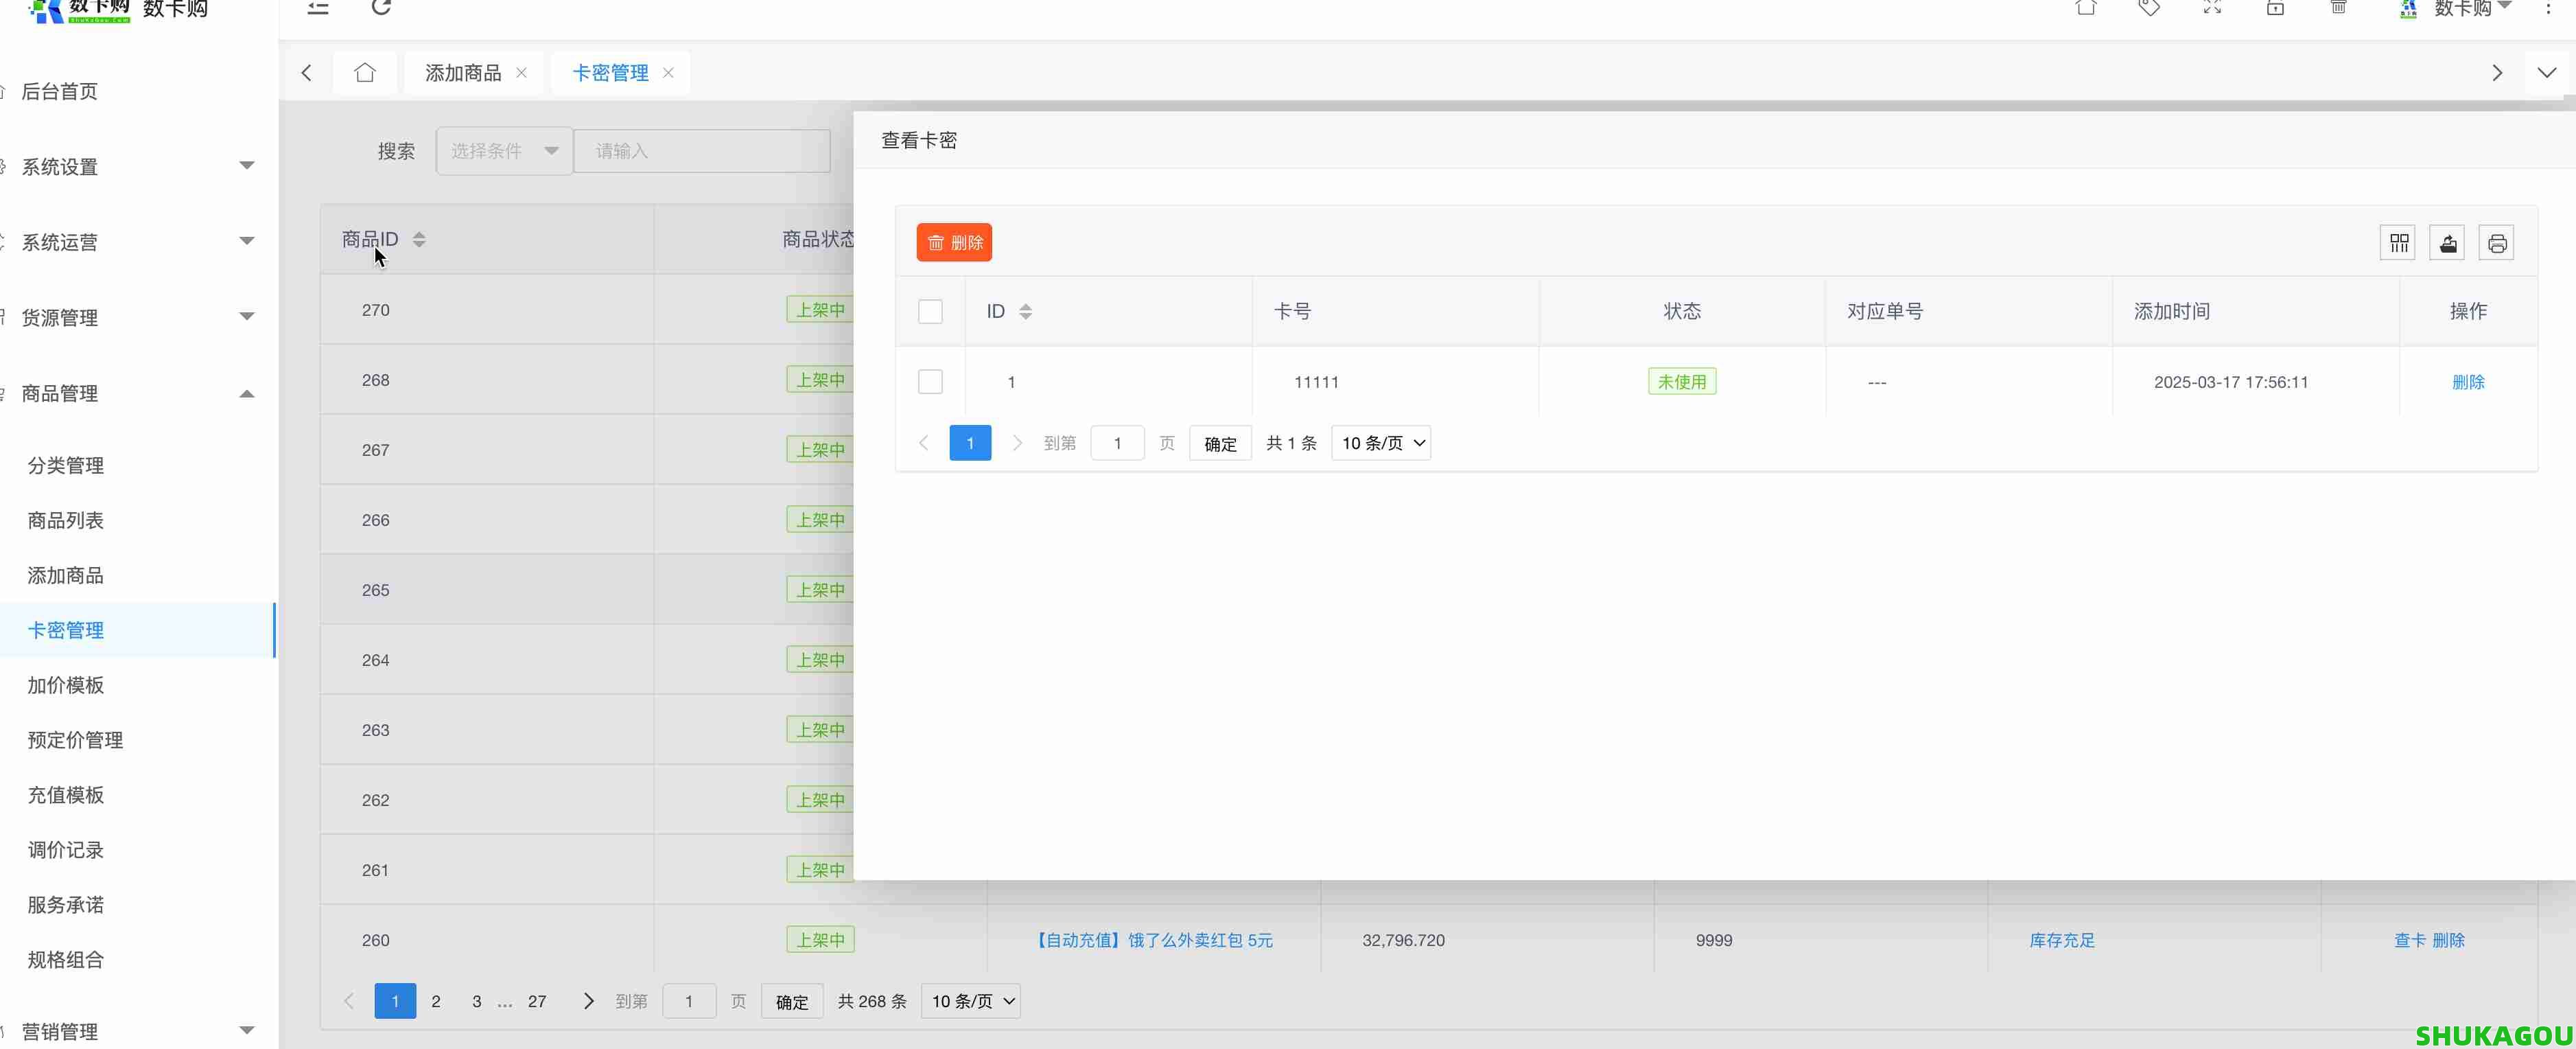Click the 确定 button on dialog pagination
The image size is (2576, 1049).
click(x=1219, y=442)
